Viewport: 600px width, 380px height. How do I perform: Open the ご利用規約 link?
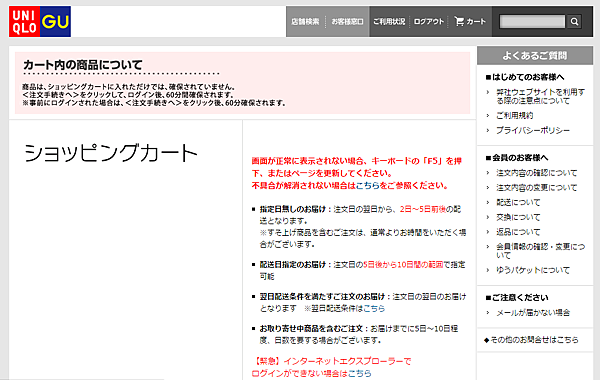pos(515,116)
